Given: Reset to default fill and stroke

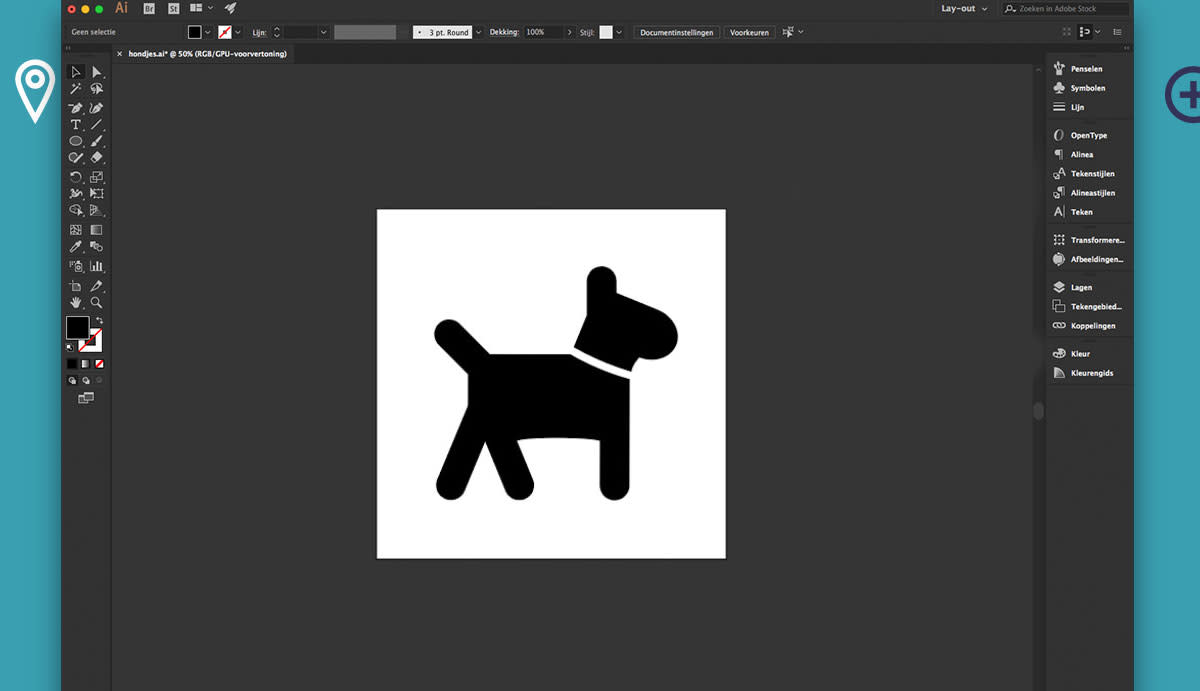Looking at the screenshot, I should pyautogui.click(x=70, y=347).
